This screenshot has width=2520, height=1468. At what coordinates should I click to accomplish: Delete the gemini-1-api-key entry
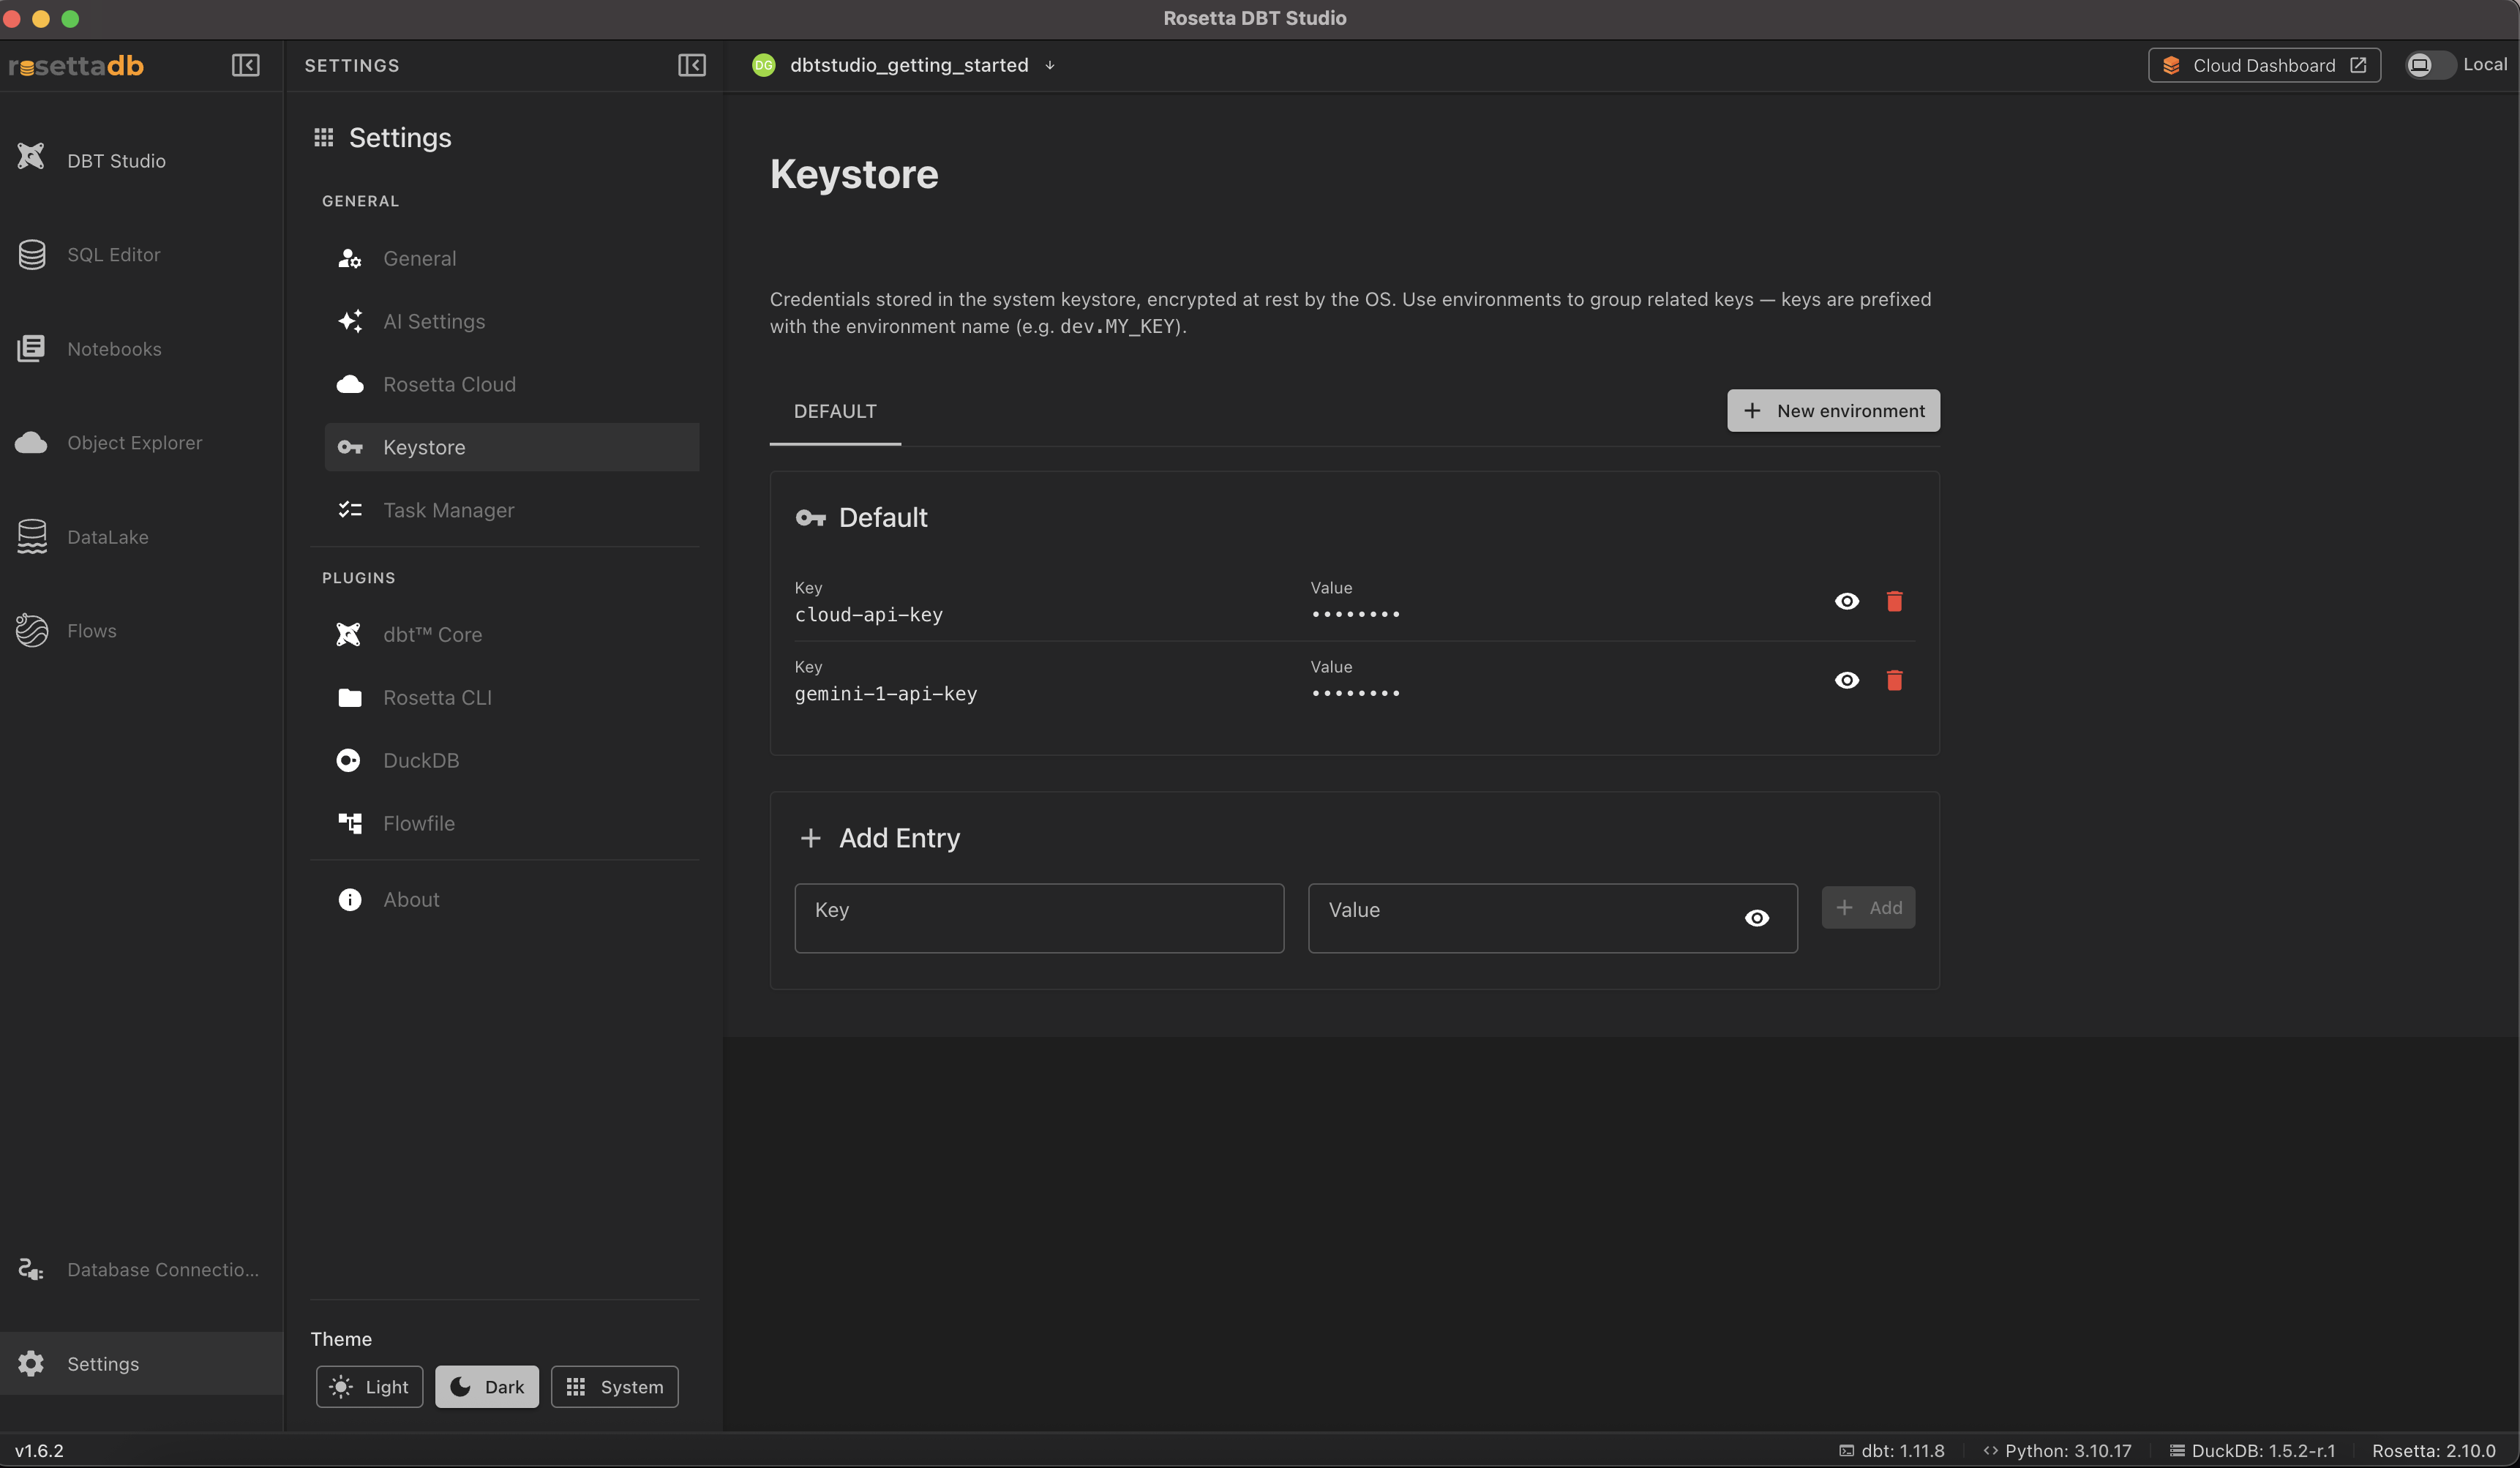(1894, 680)
